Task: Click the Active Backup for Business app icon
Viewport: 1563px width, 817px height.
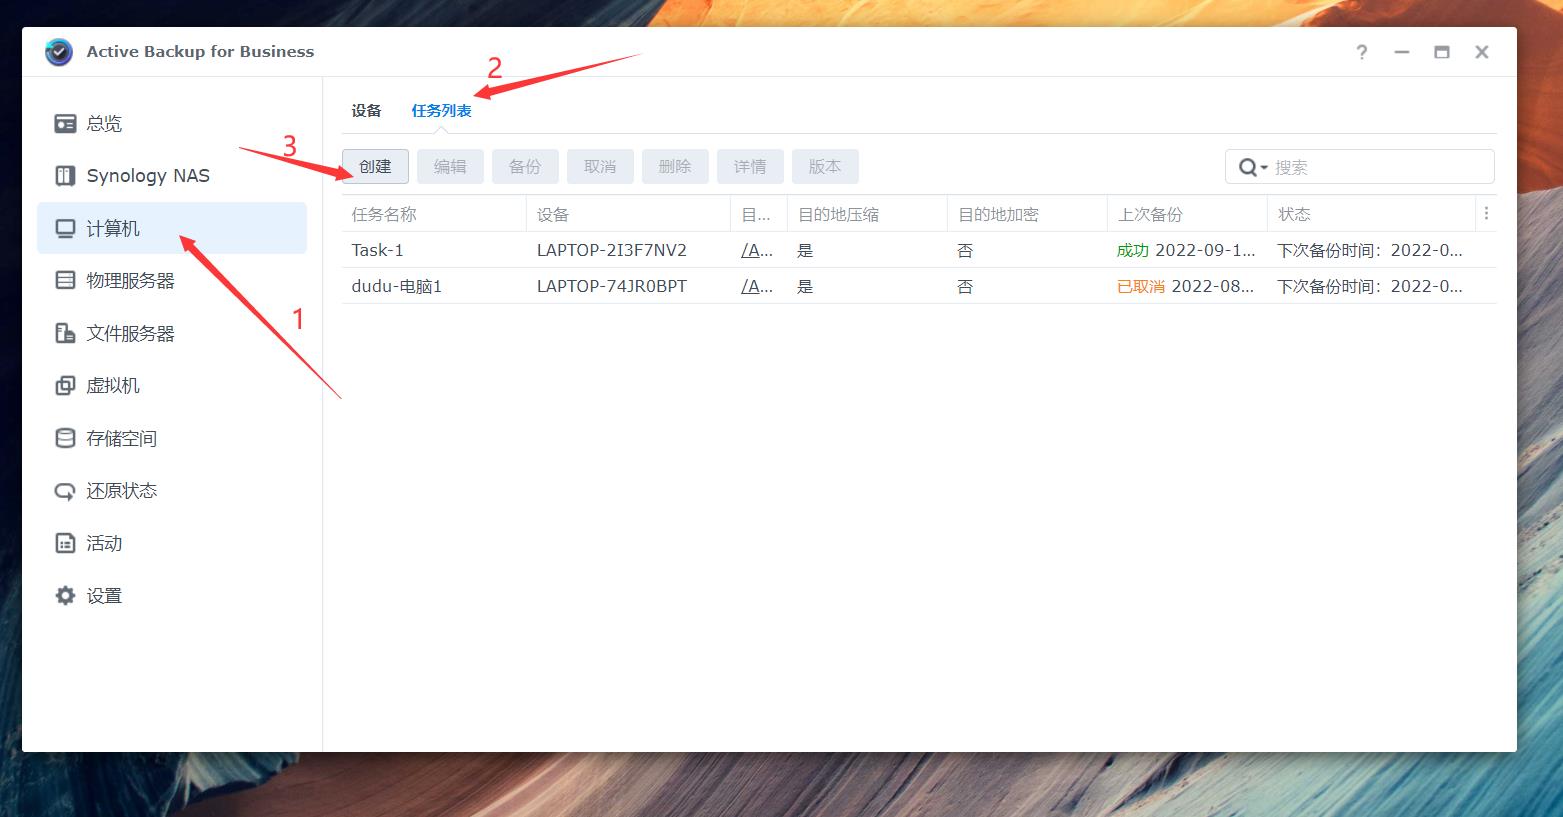Action: coord(59,52)
